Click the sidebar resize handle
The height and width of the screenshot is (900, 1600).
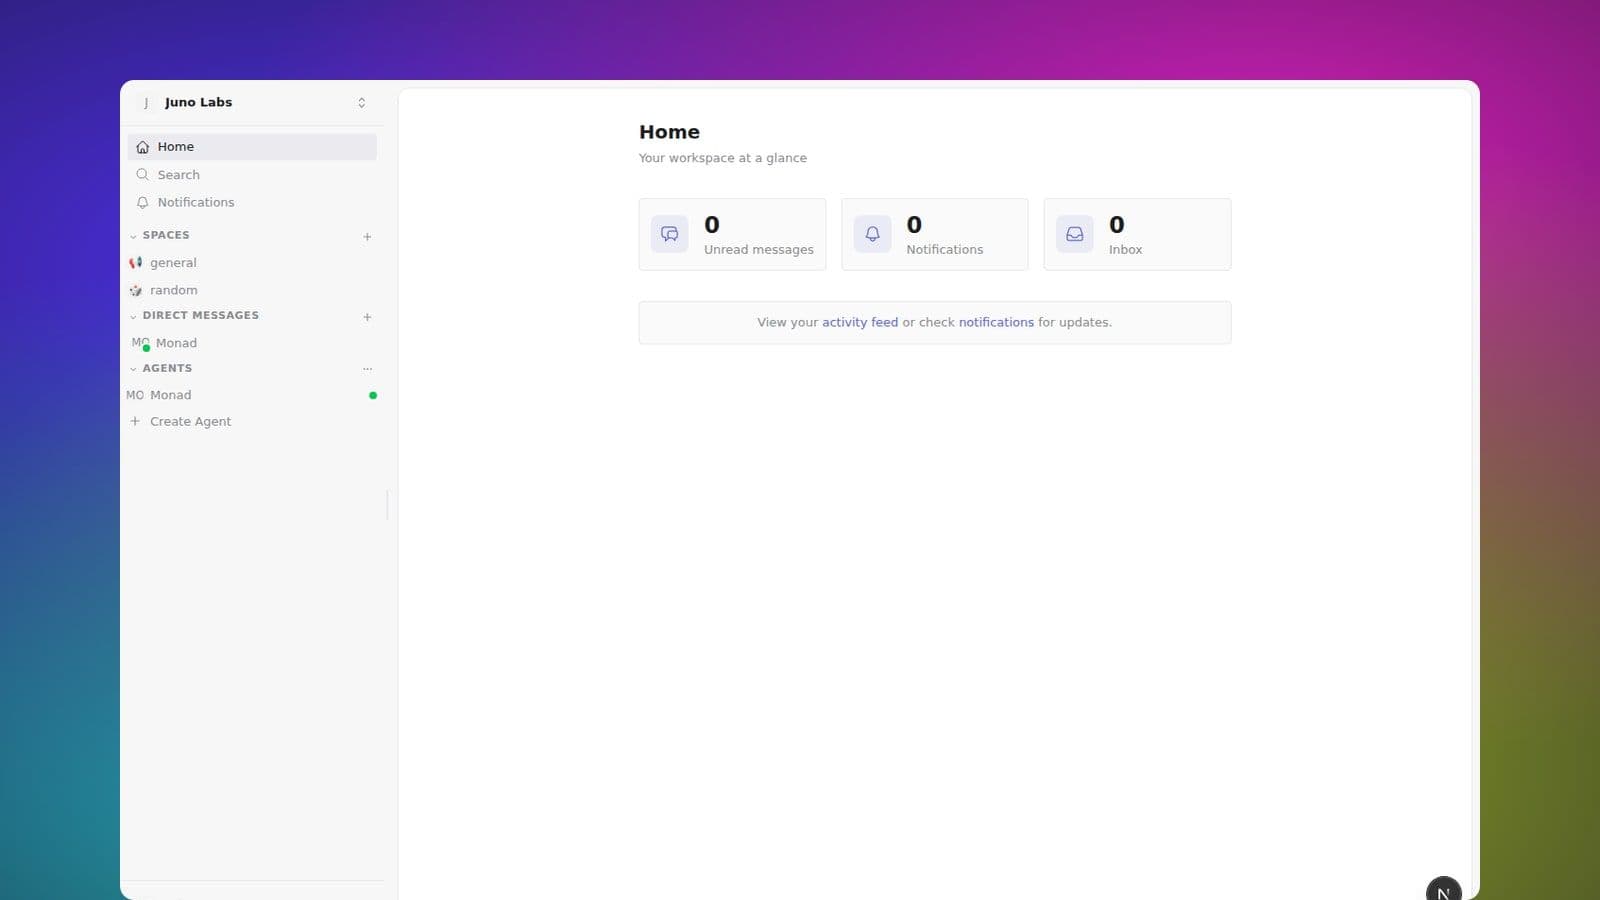387,505
